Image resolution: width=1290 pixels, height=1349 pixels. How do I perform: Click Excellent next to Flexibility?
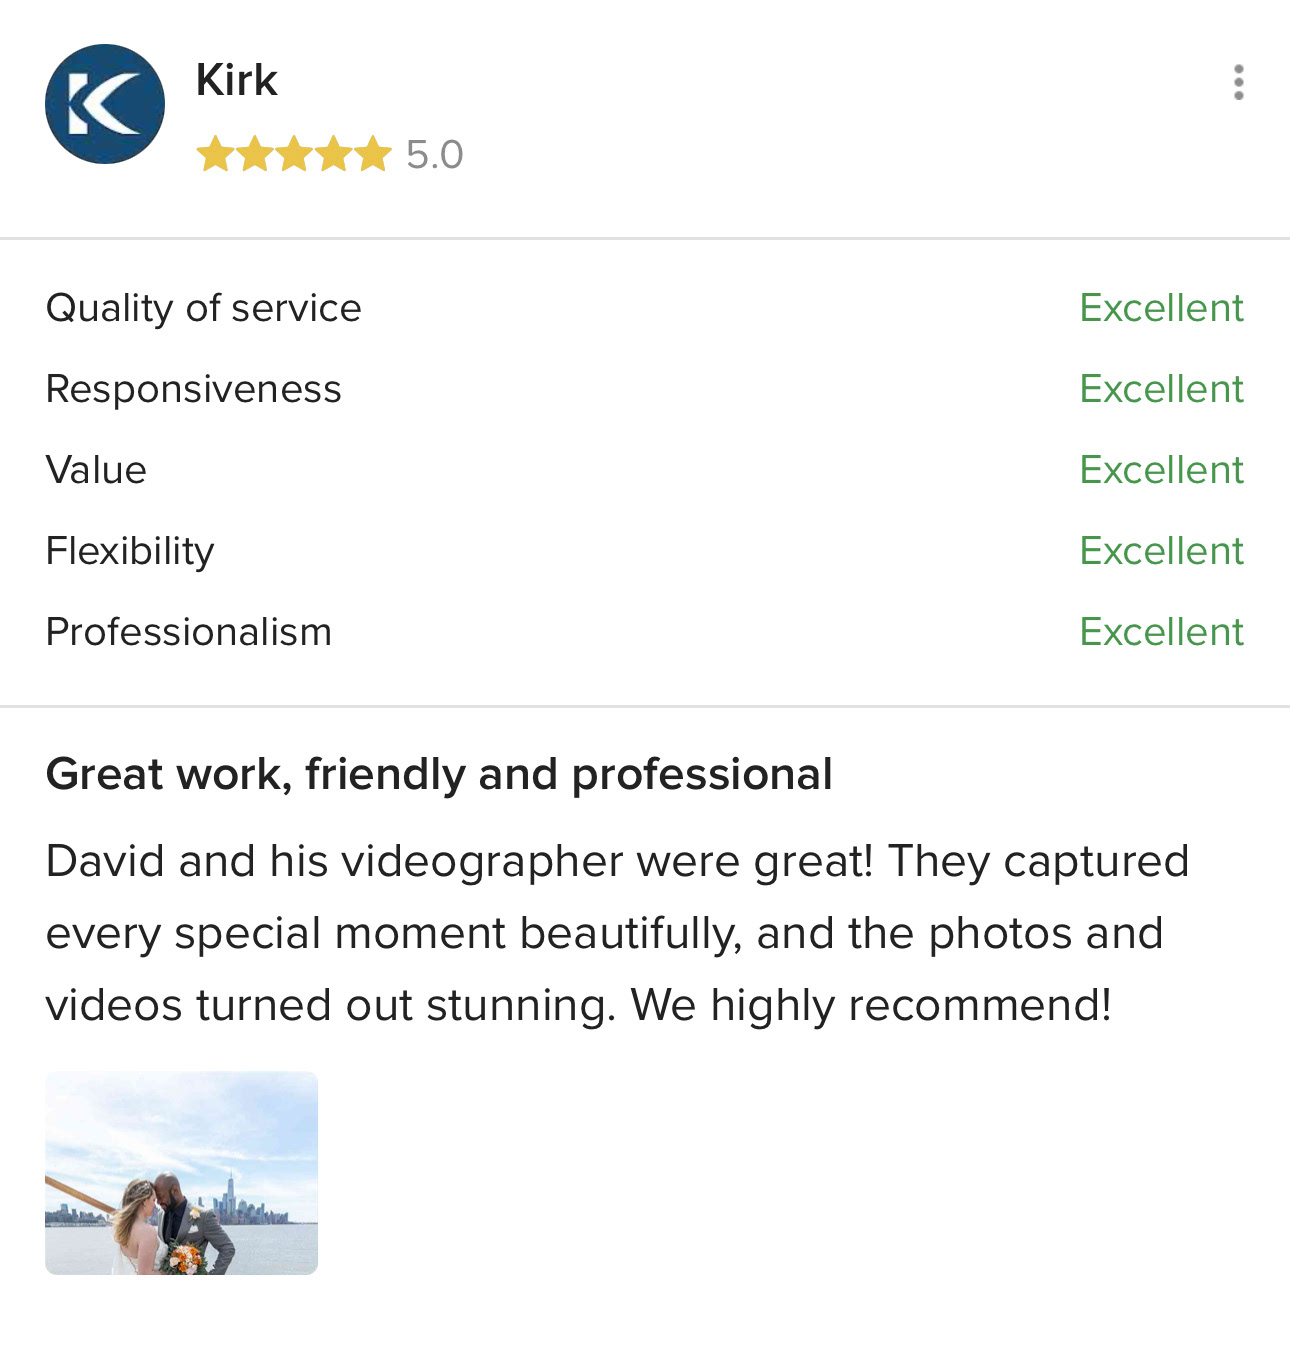point(1162,551)
